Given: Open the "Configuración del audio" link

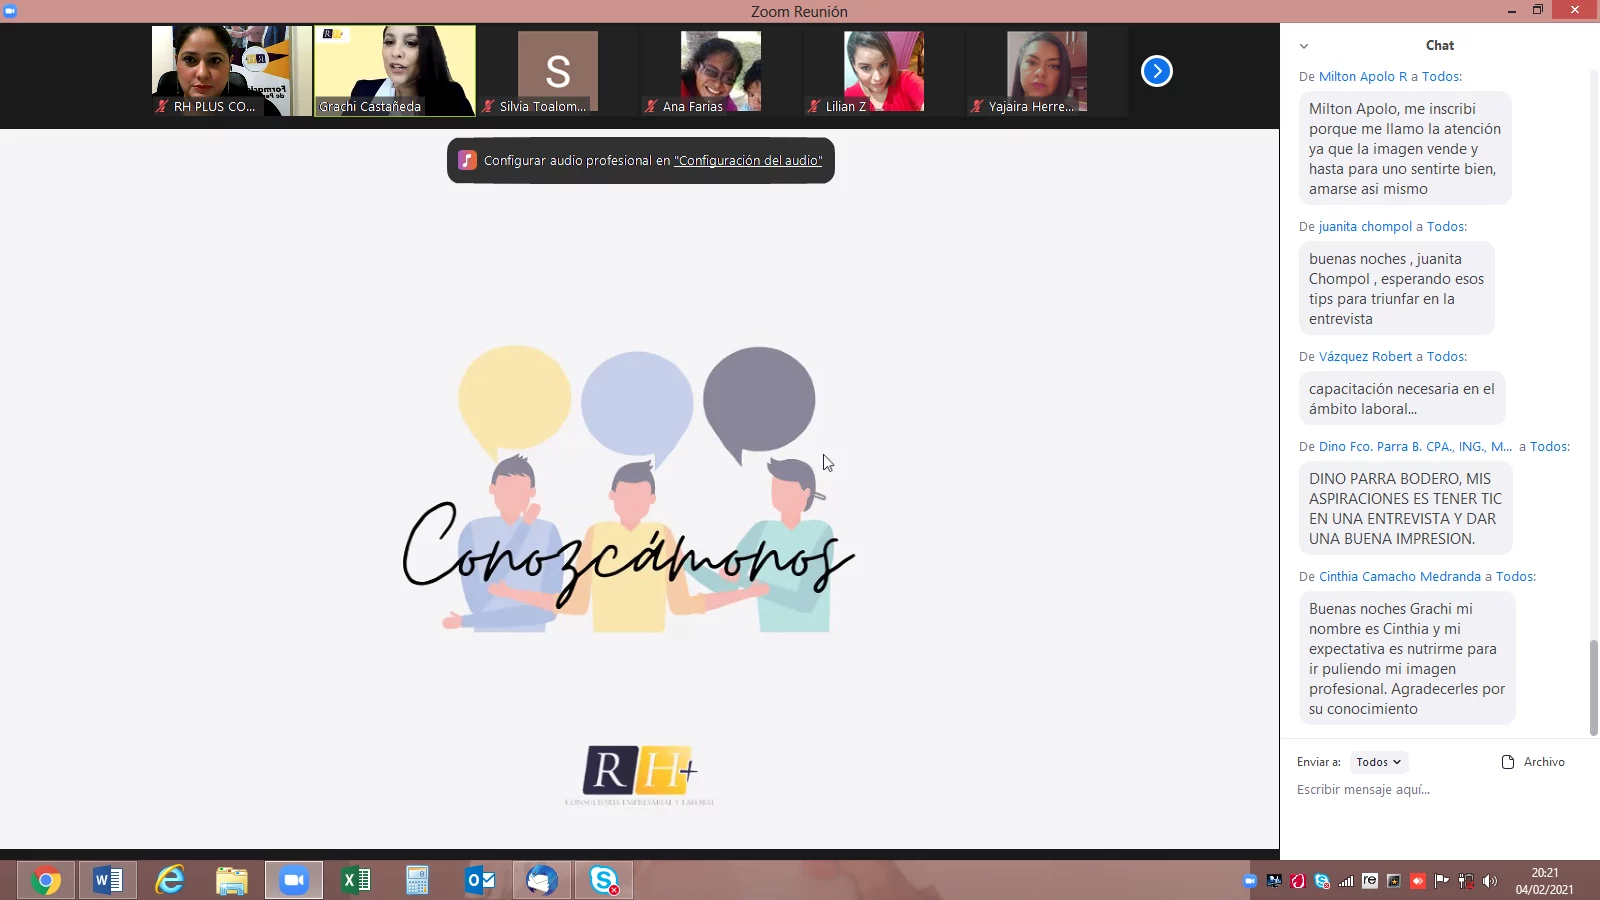Looking at the screenshot, I should click(748, 160).
